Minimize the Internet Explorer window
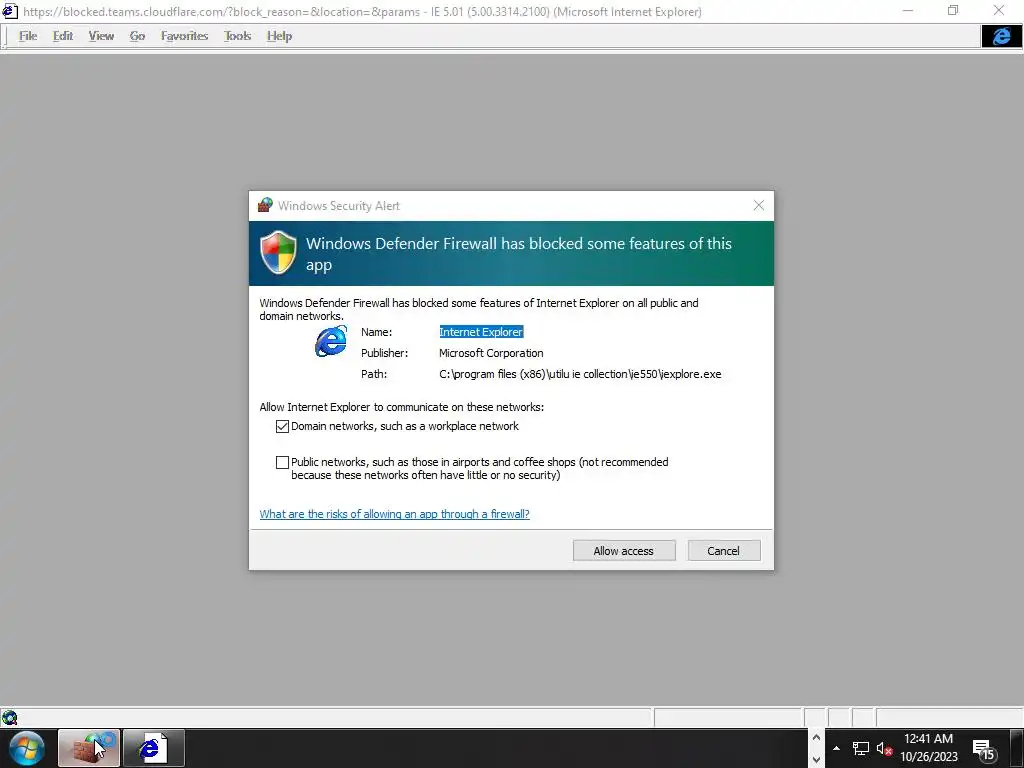Image resolution: width=1024 pixels, height=768 pixels. 908,10
